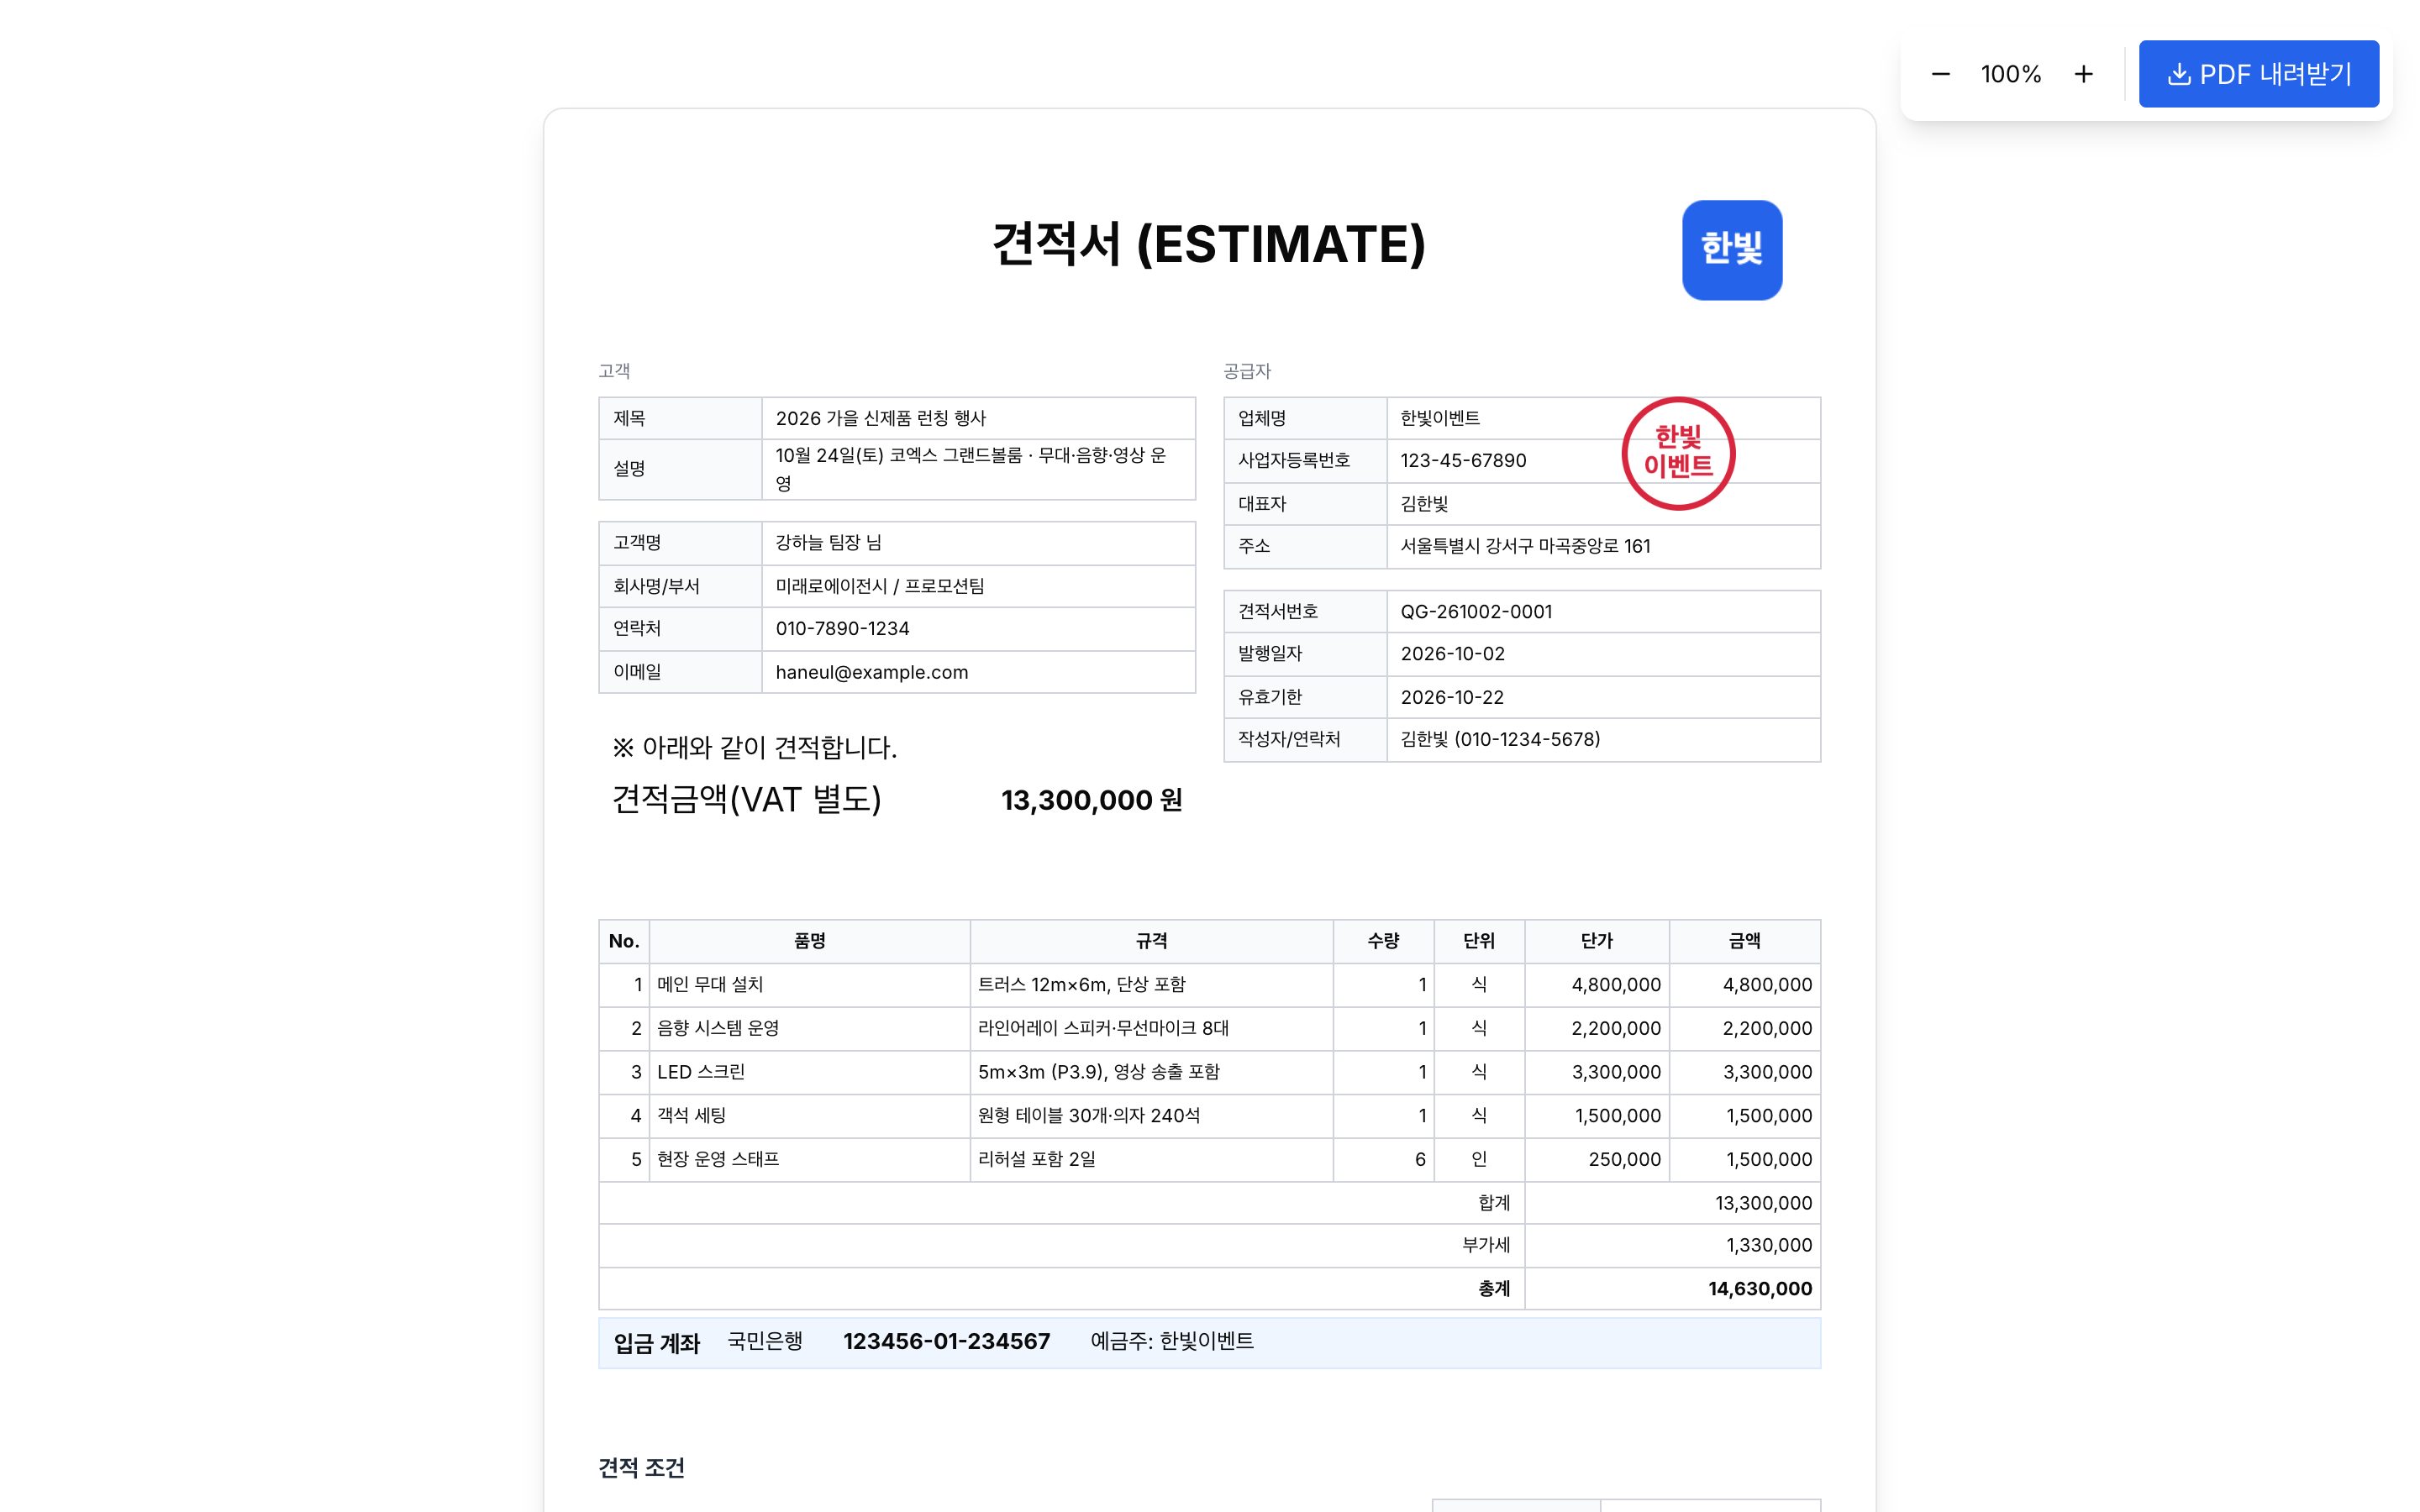Click estimate amount 13,300,000 원

[1091, 800]
